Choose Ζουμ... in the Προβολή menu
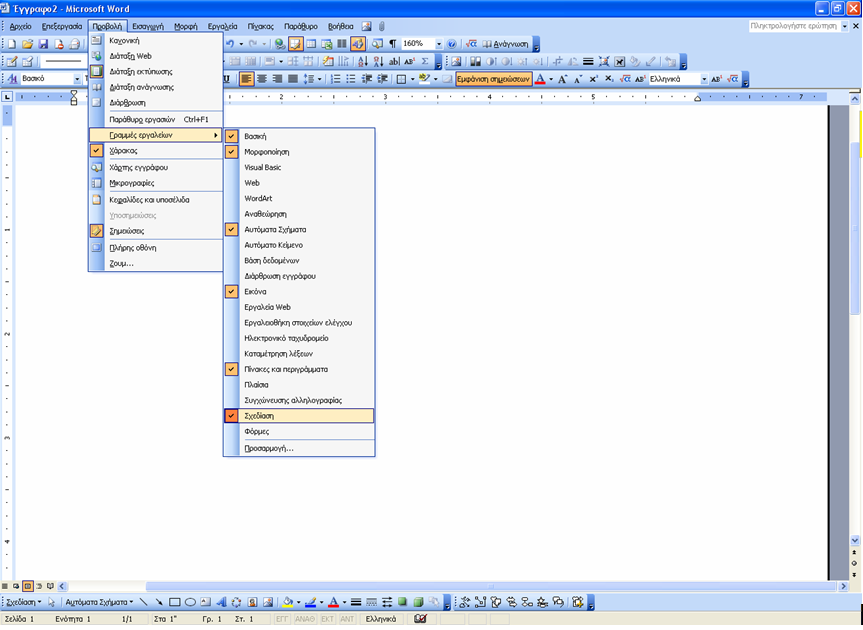The height and width of the screenshot is (630, 863). tap(156, 263)
